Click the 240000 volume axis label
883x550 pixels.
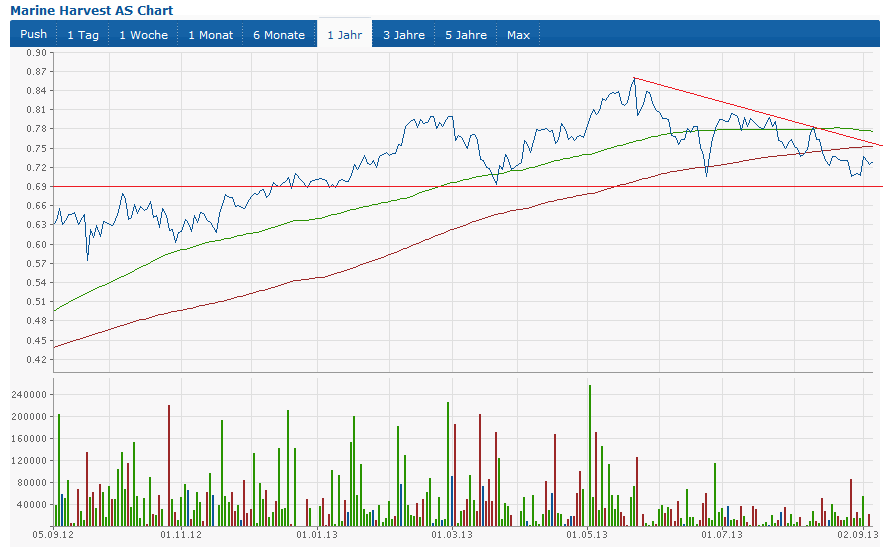pyautogui.click(x=29, y=395)
